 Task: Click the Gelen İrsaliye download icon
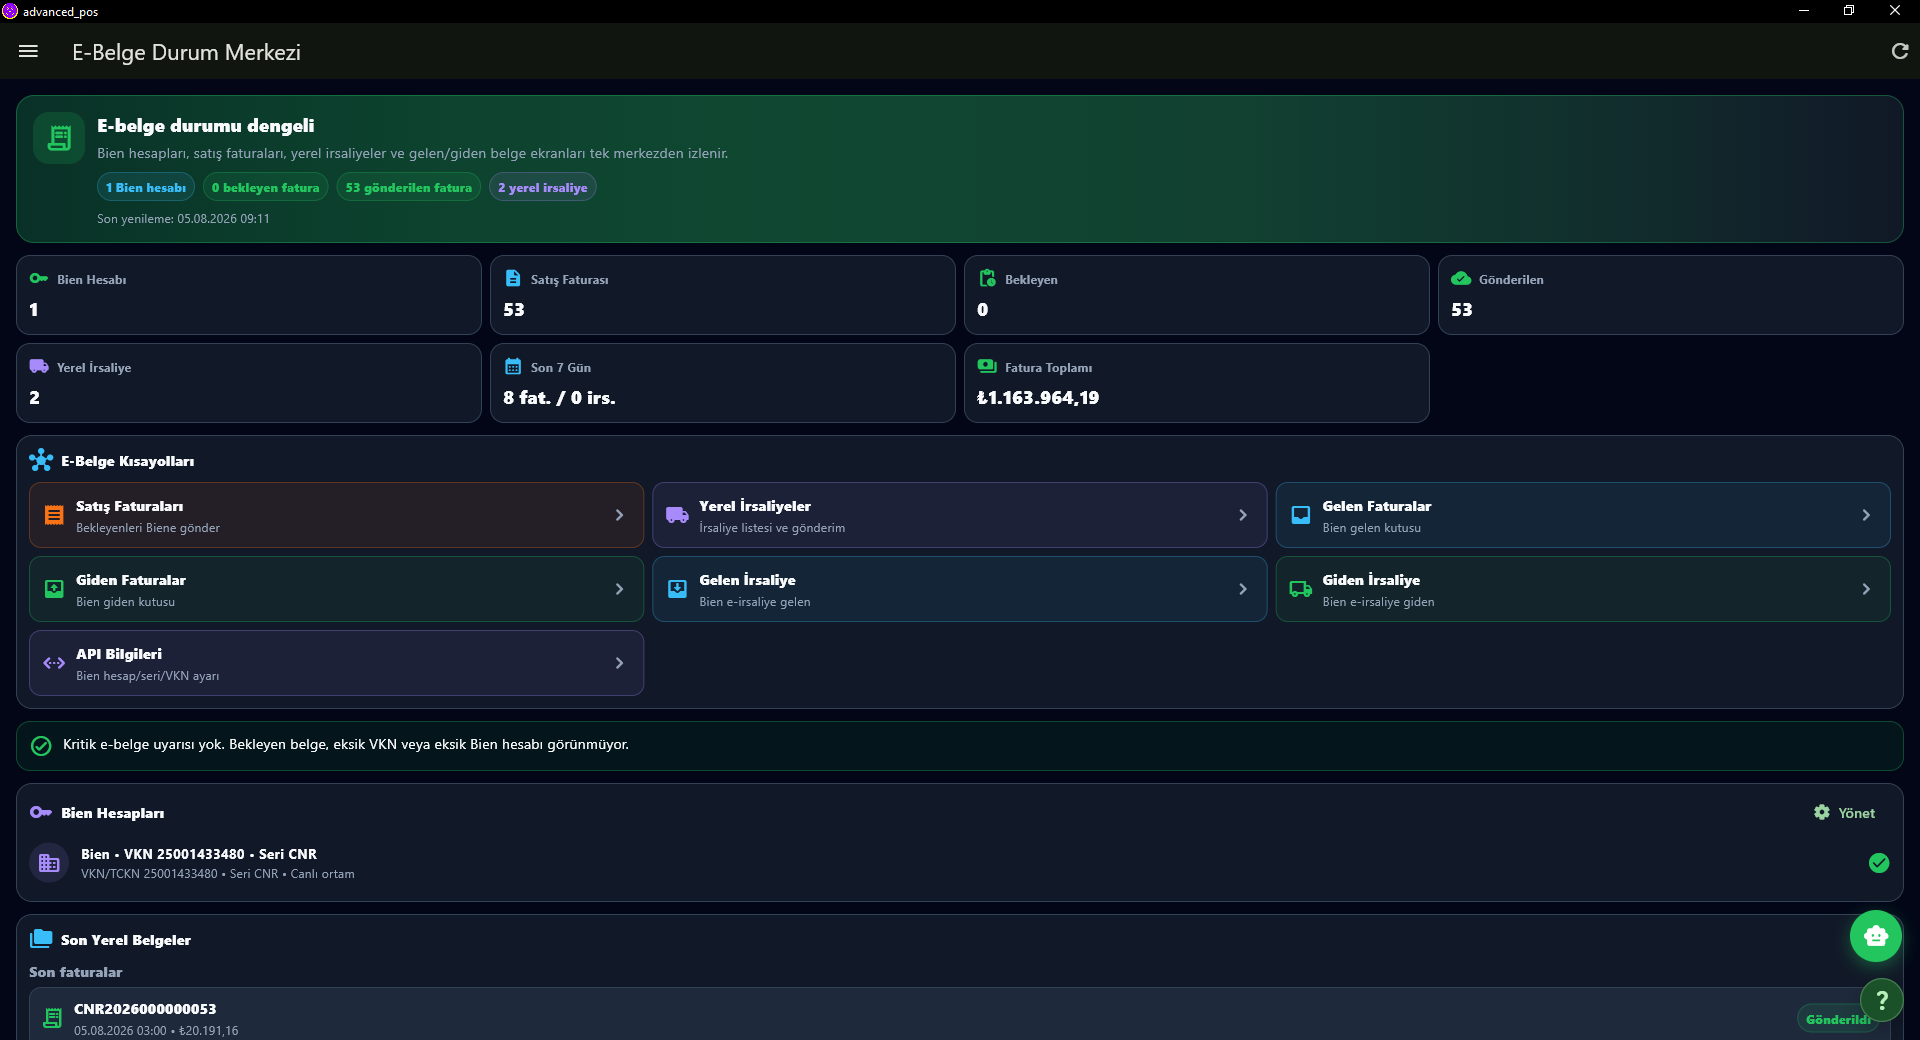tap(677, 589)
